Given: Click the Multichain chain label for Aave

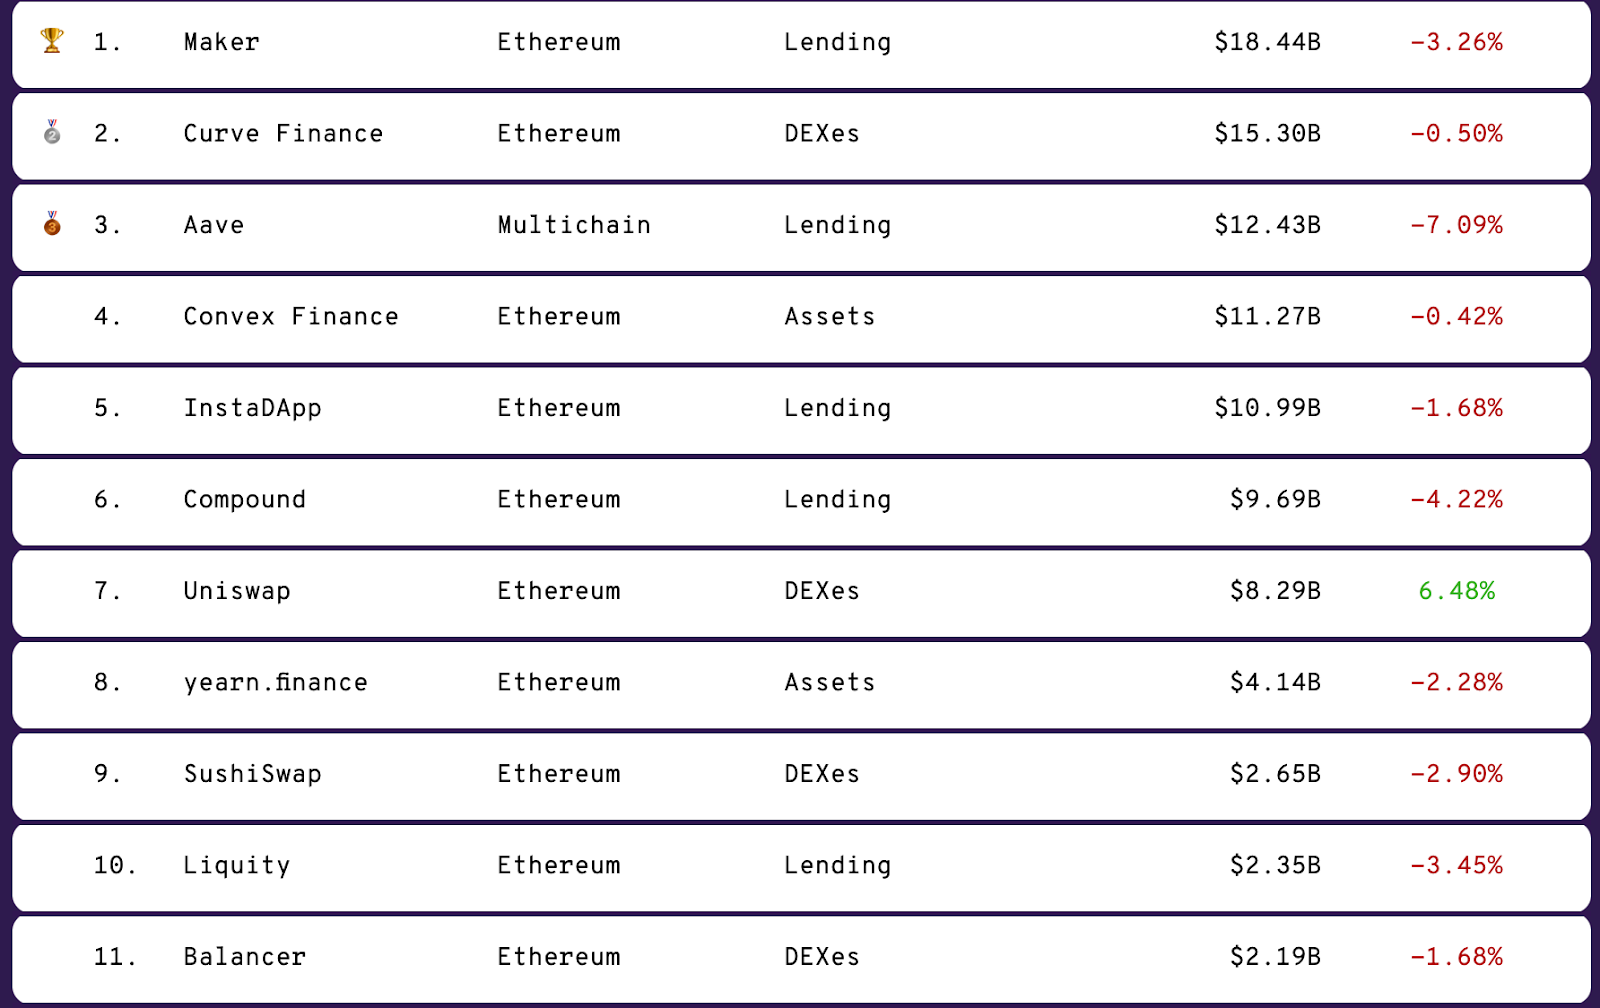Looking at the screenshot, I should coord(574,225).
